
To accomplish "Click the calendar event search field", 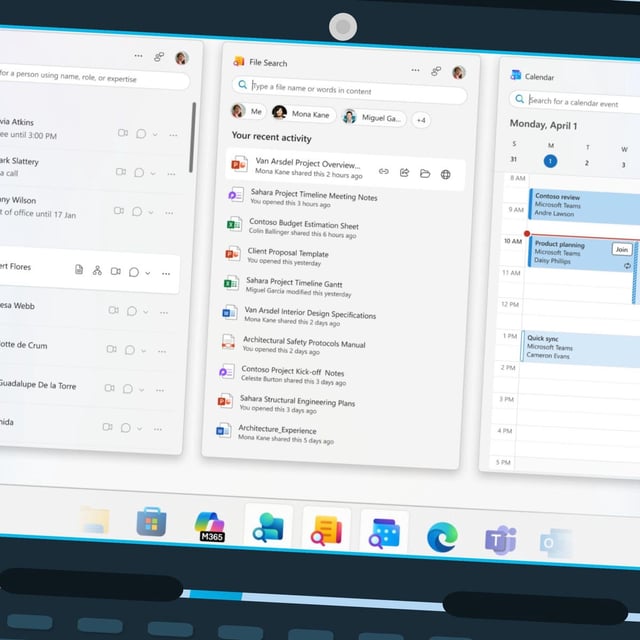I will 575,101.
